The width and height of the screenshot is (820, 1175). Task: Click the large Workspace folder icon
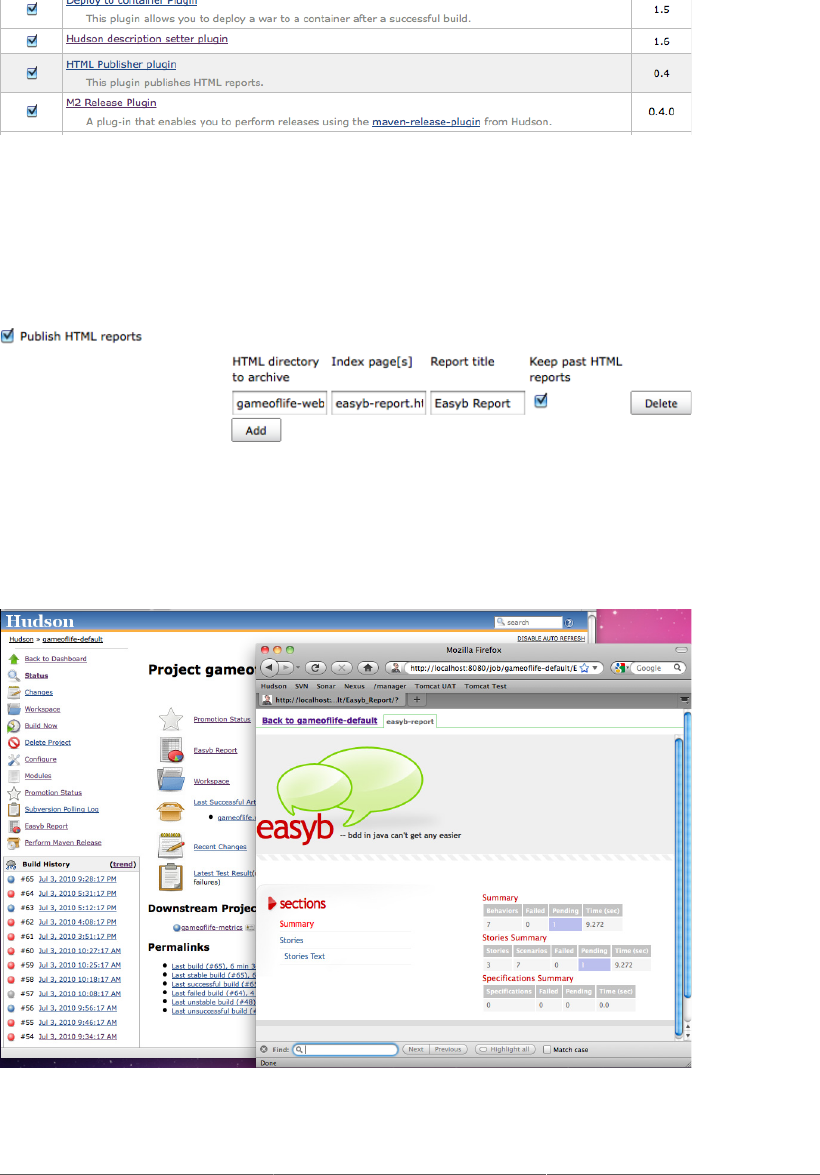(171, 779)
